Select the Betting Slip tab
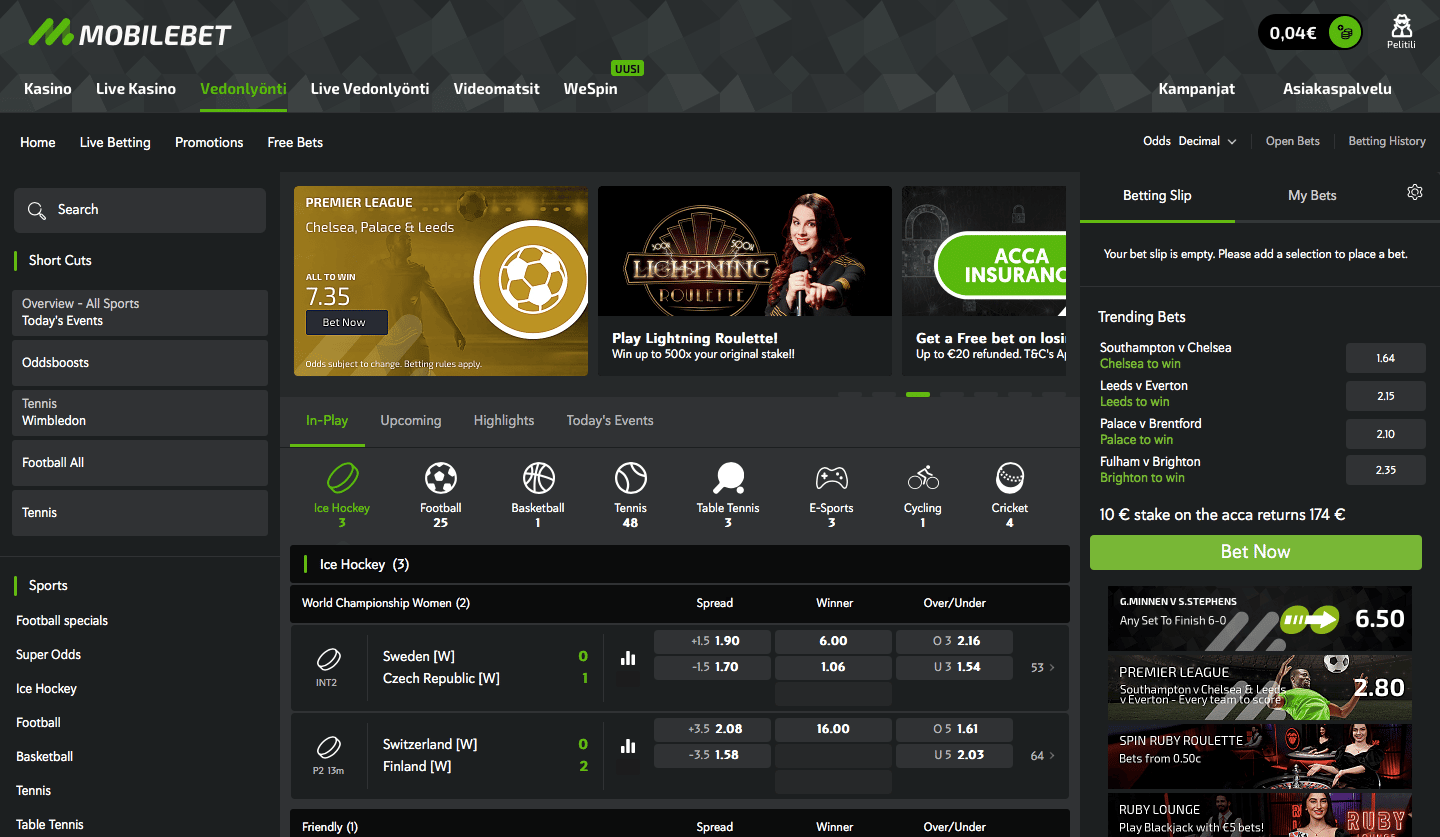The height and width of the screenshot is (837, 1440). [1157, 195]
